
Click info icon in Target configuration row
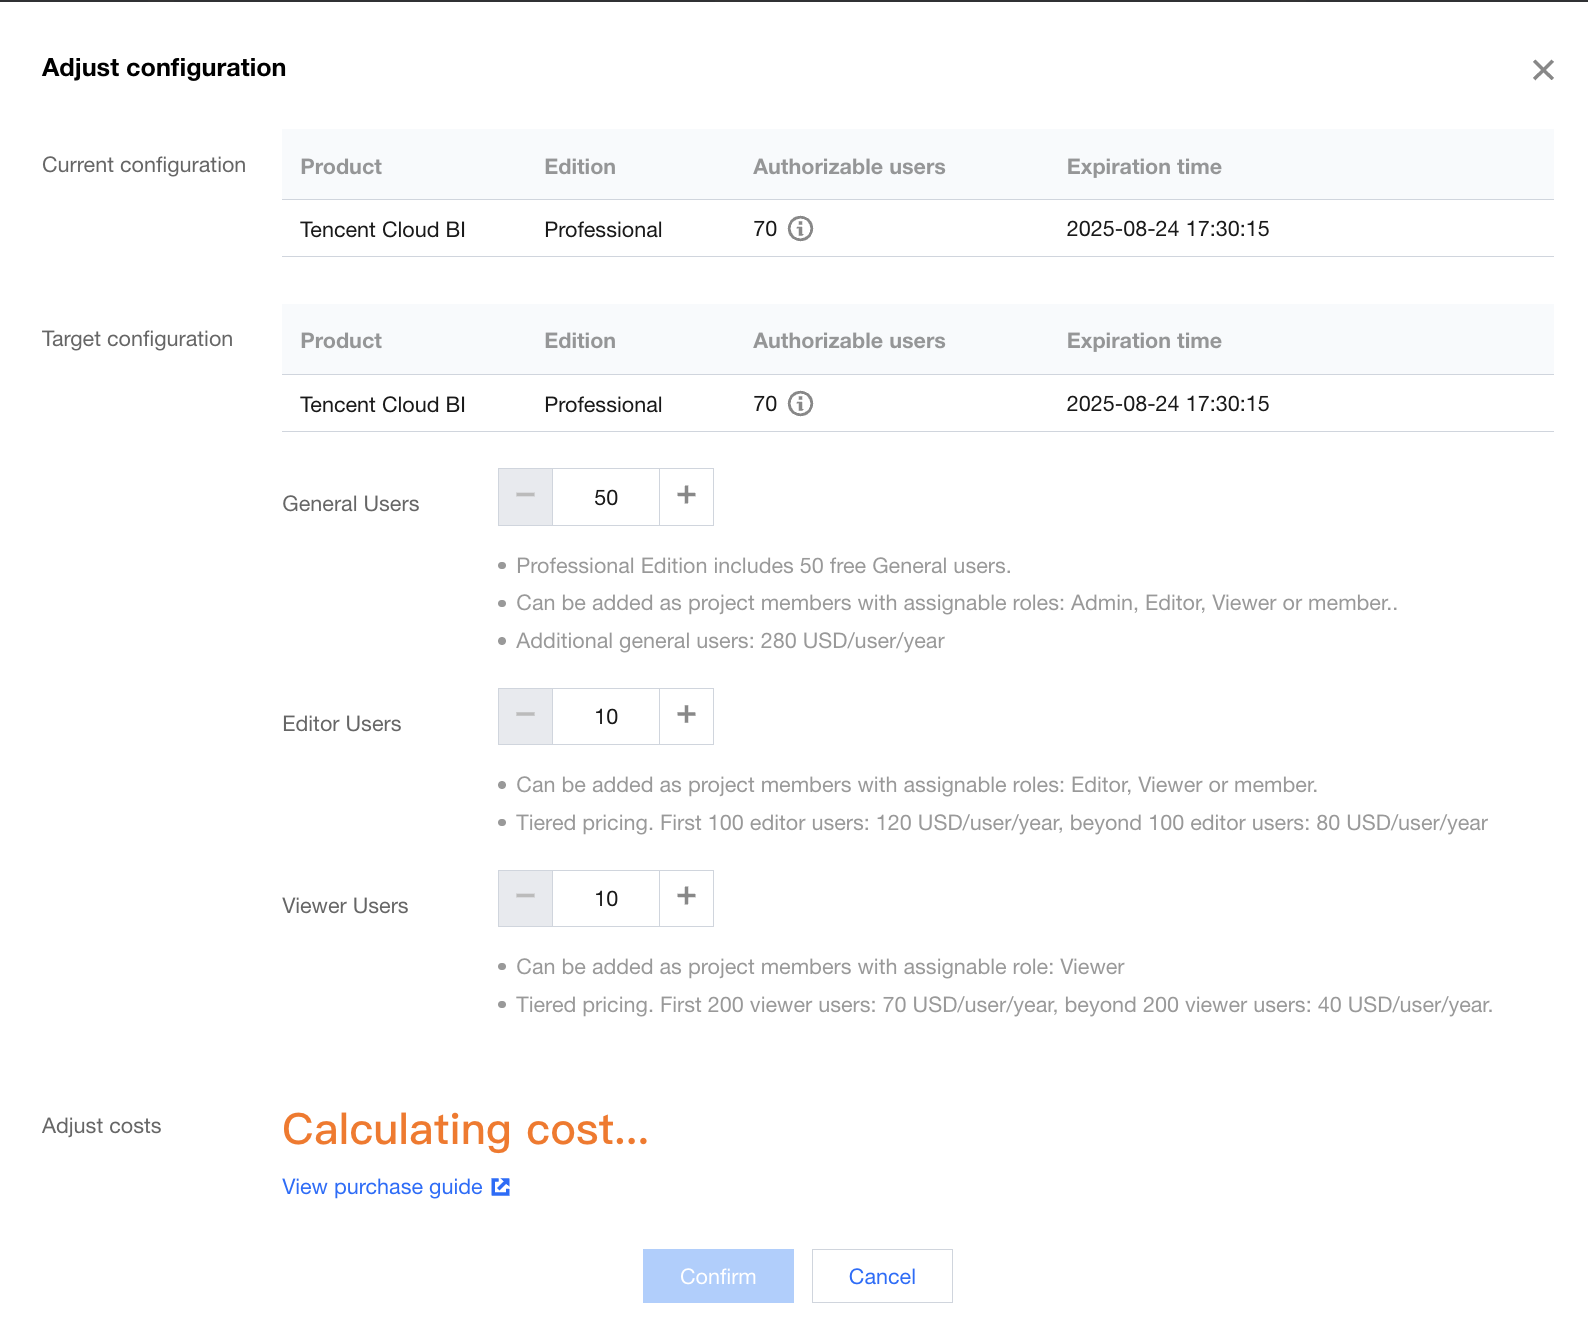point(800,404)
